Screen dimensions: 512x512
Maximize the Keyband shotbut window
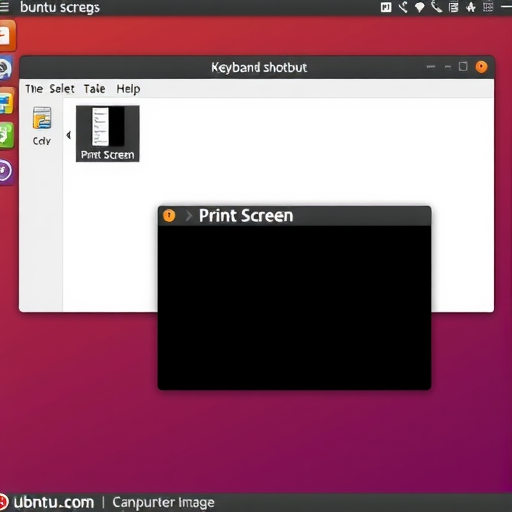pos(463,67)
